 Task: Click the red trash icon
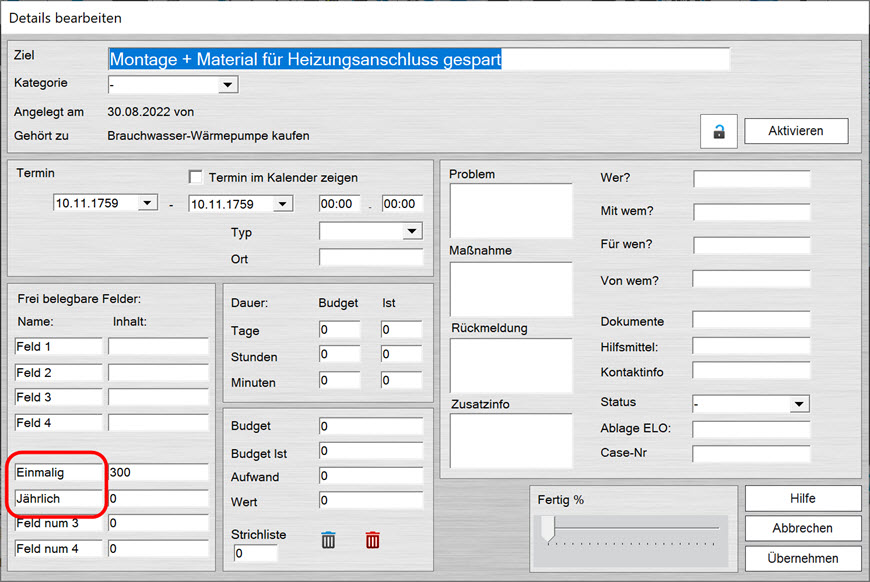373,540
